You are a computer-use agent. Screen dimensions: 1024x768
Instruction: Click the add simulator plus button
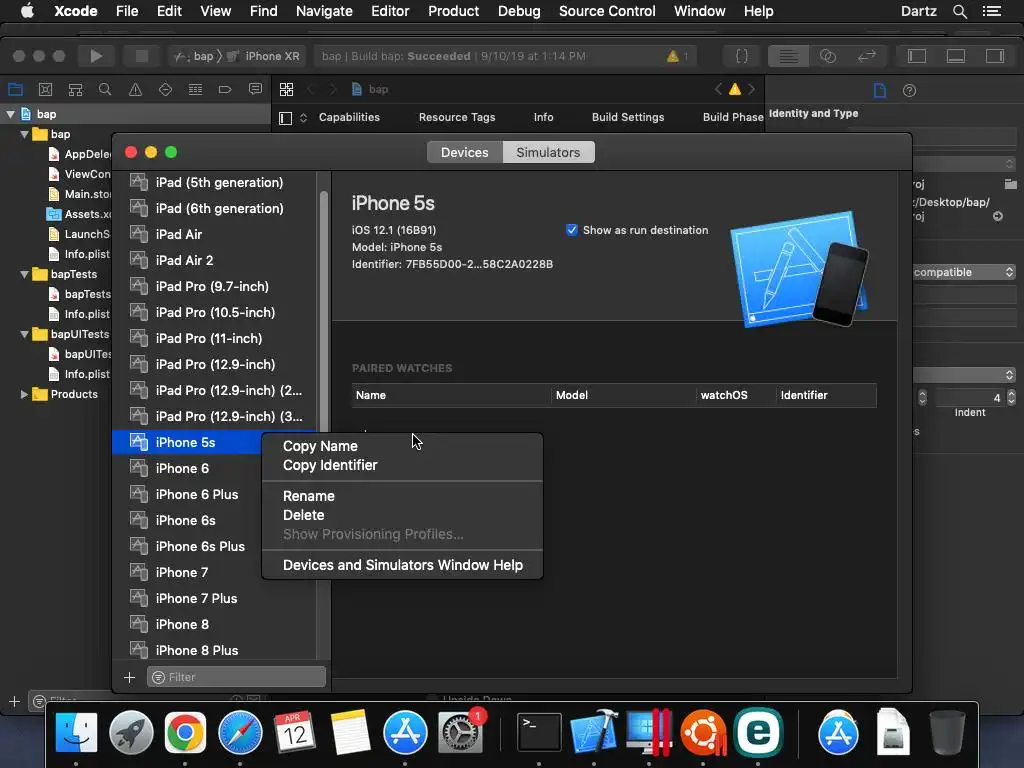tap(129, 677)
